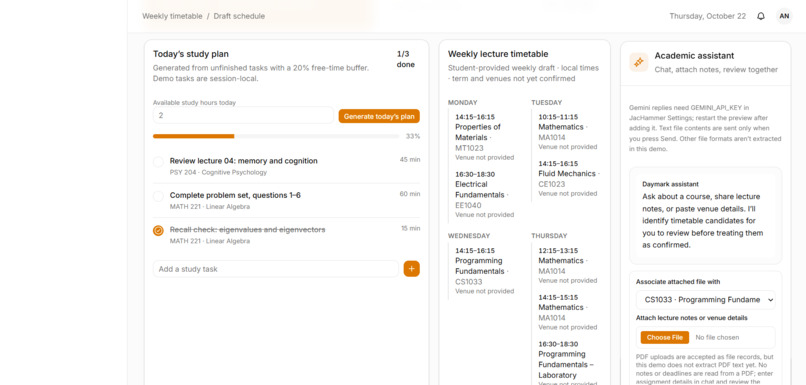Click the No file chosen text

[x=717, y=338]
